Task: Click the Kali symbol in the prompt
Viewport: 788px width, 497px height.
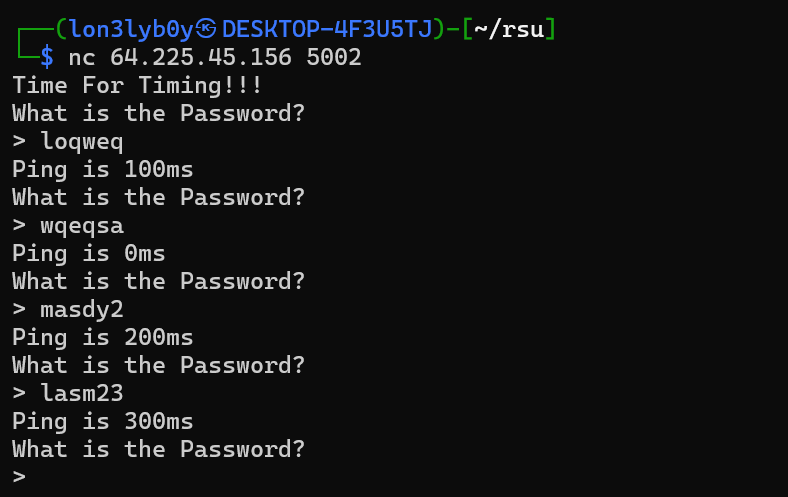Action: coord(207,29)
